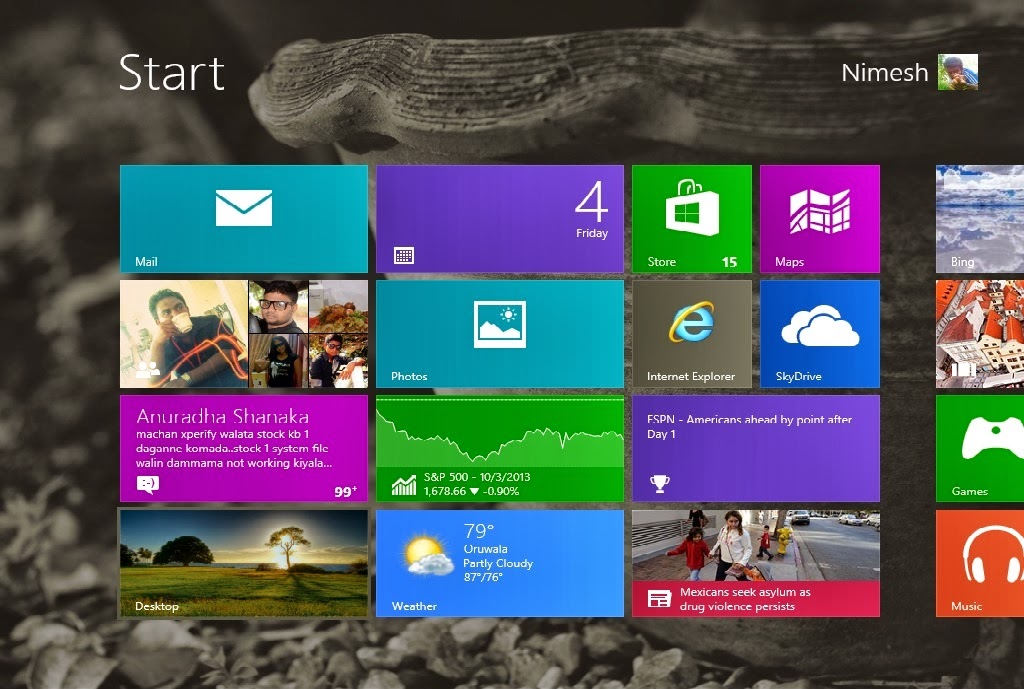Click the 'Maps' tile label

point(789,262)
